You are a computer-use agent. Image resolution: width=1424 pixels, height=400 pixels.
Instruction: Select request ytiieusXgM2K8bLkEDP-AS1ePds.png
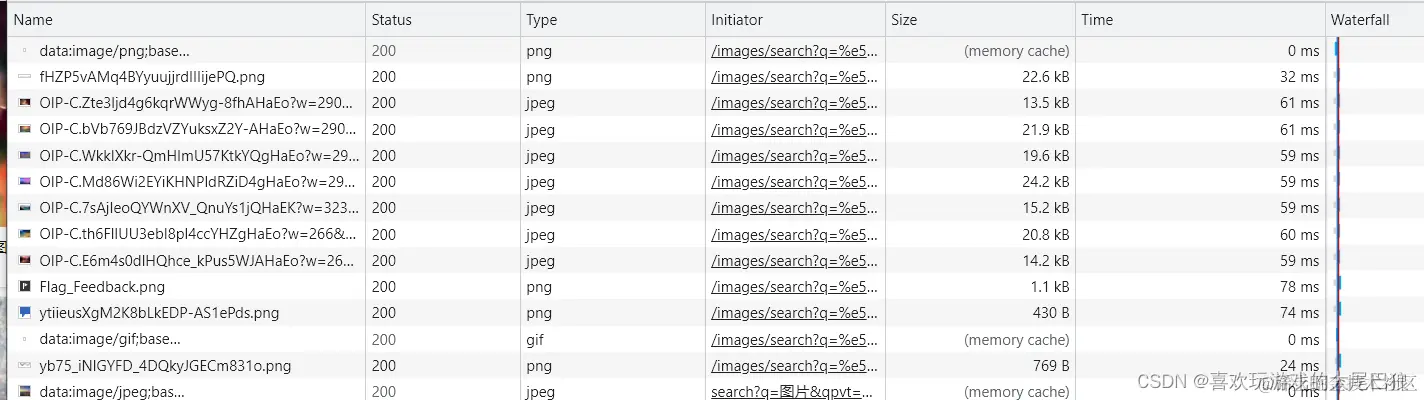pyautogui.click(x=159, y=313)
